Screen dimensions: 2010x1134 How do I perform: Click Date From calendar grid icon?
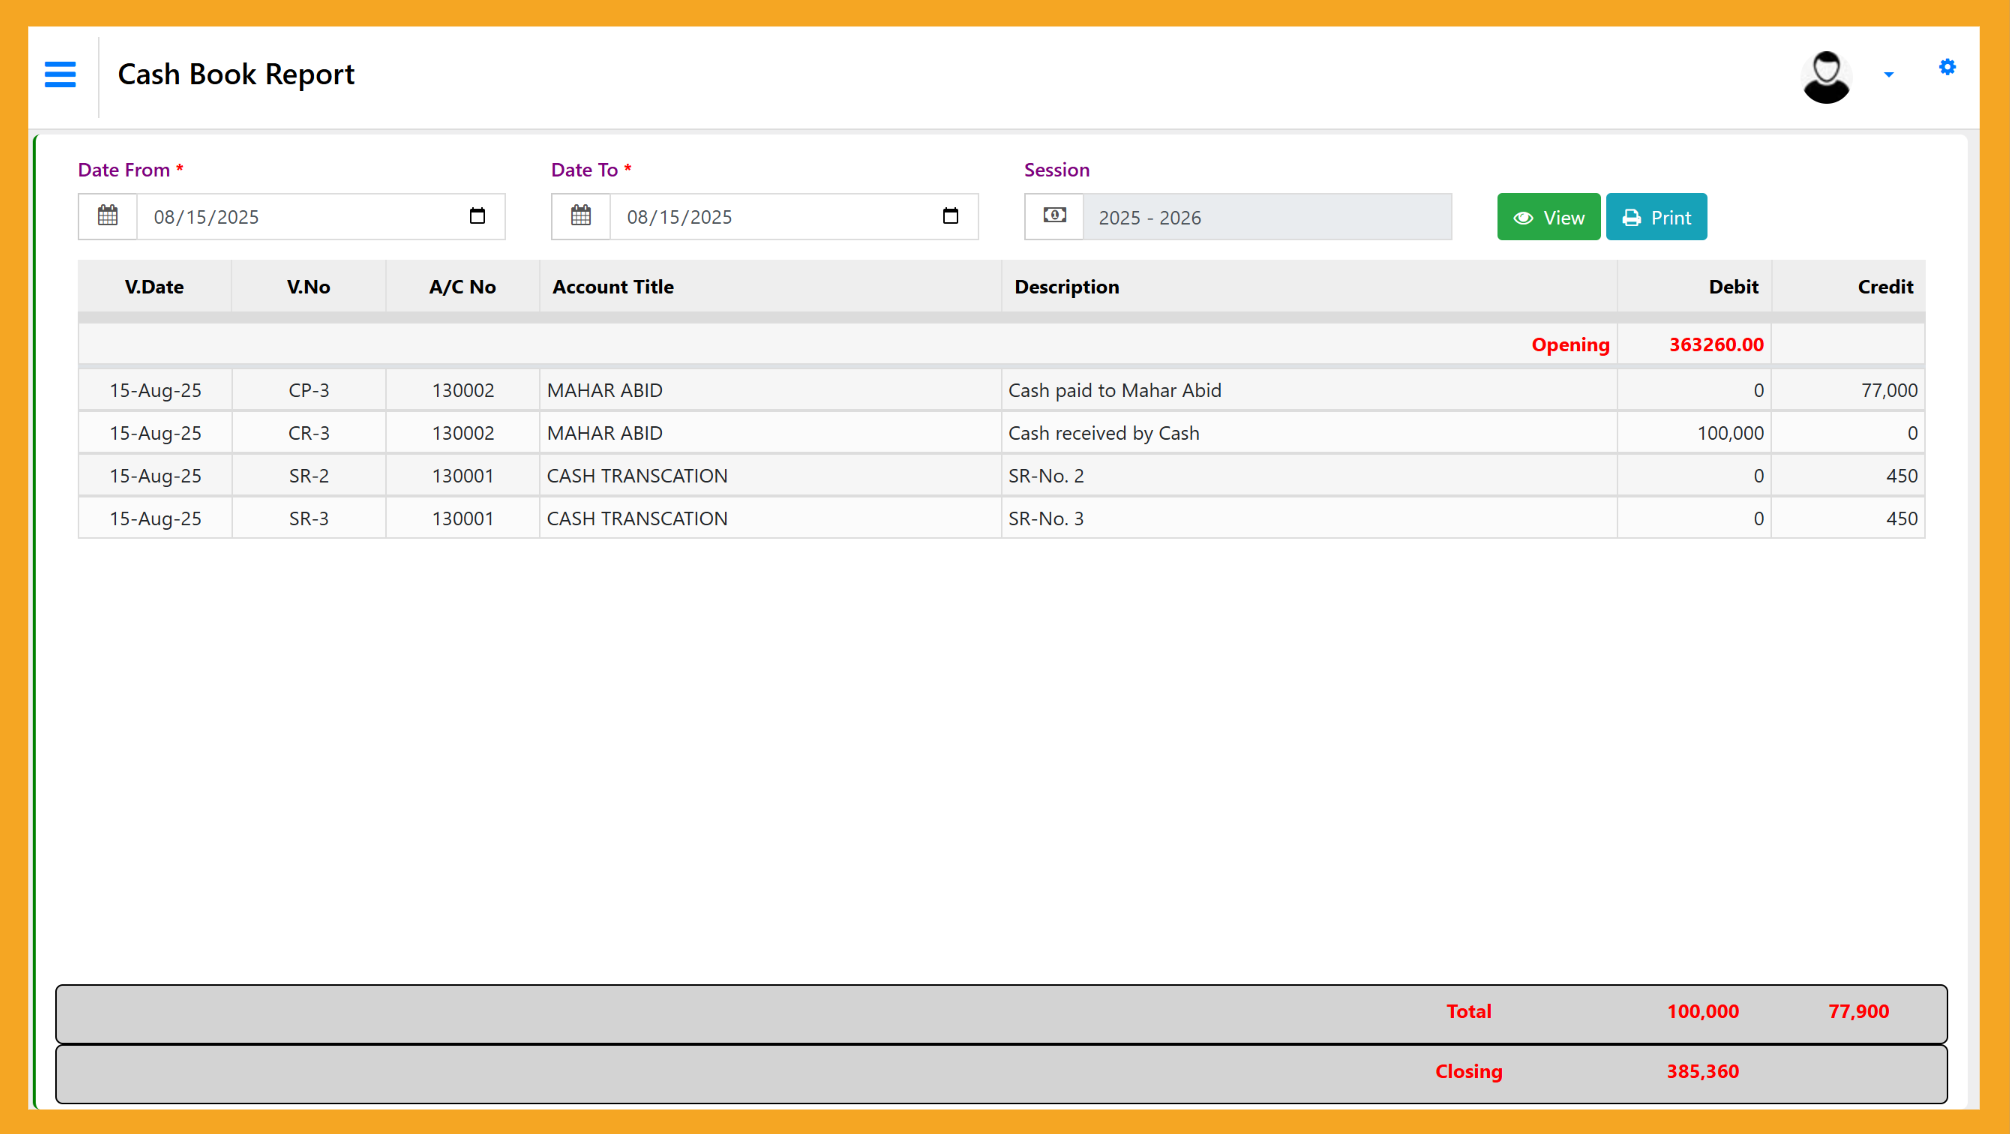(108, 216)
